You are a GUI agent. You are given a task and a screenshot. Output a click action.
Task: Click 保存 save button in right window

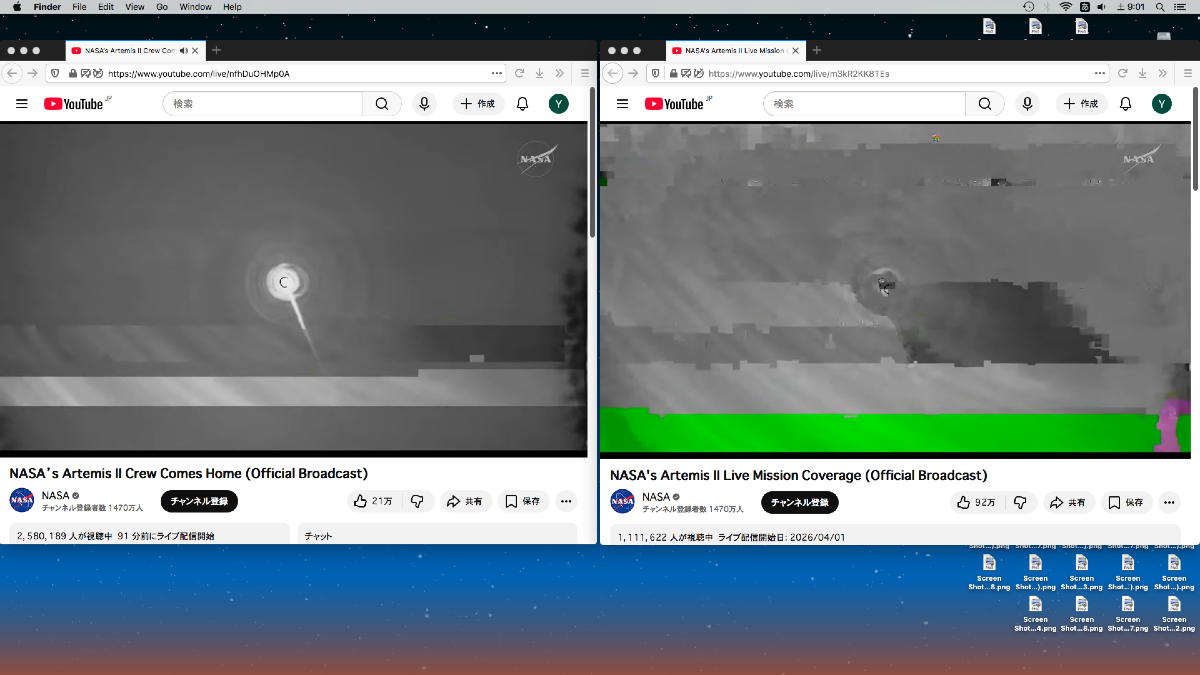(1126, 502)
